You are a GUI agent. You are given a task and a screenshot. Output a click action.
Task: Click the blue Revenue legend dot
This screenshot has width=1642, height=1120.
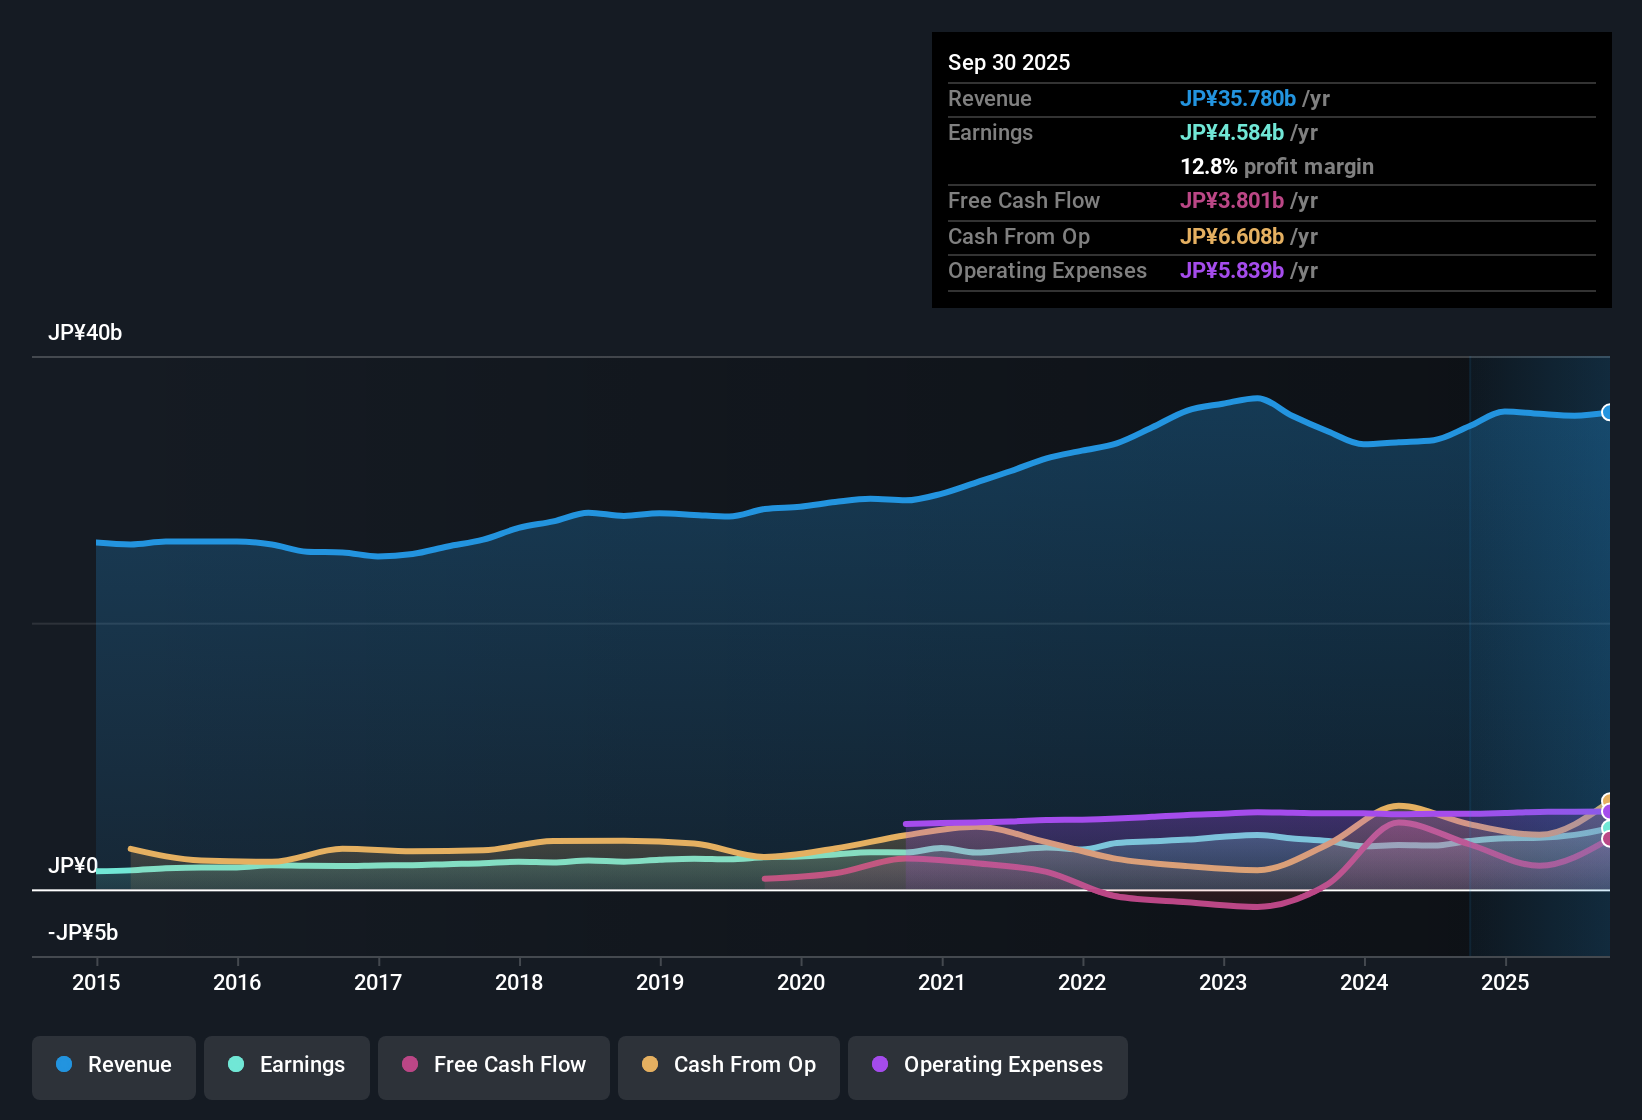(63, 1065)
